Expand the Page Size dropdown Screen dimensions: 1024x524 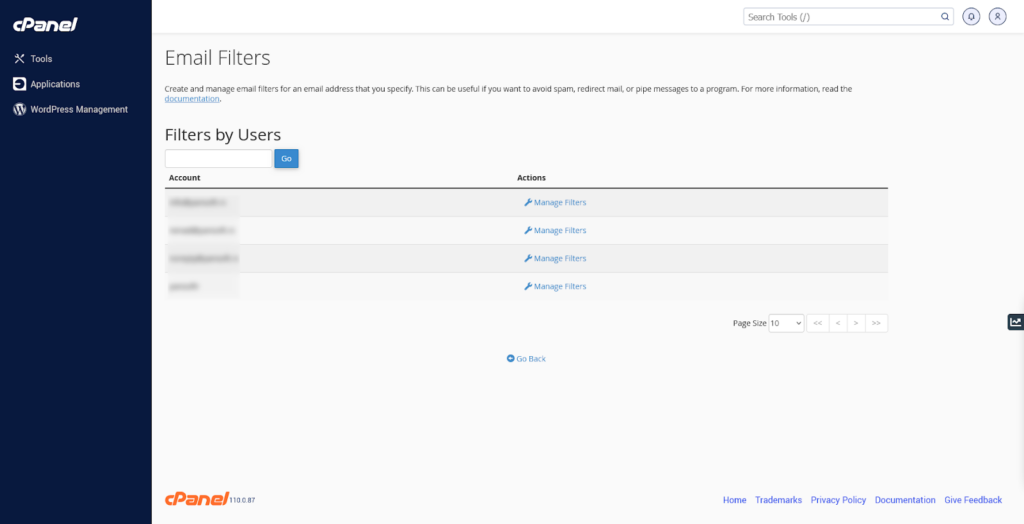[x=786, y=323]
